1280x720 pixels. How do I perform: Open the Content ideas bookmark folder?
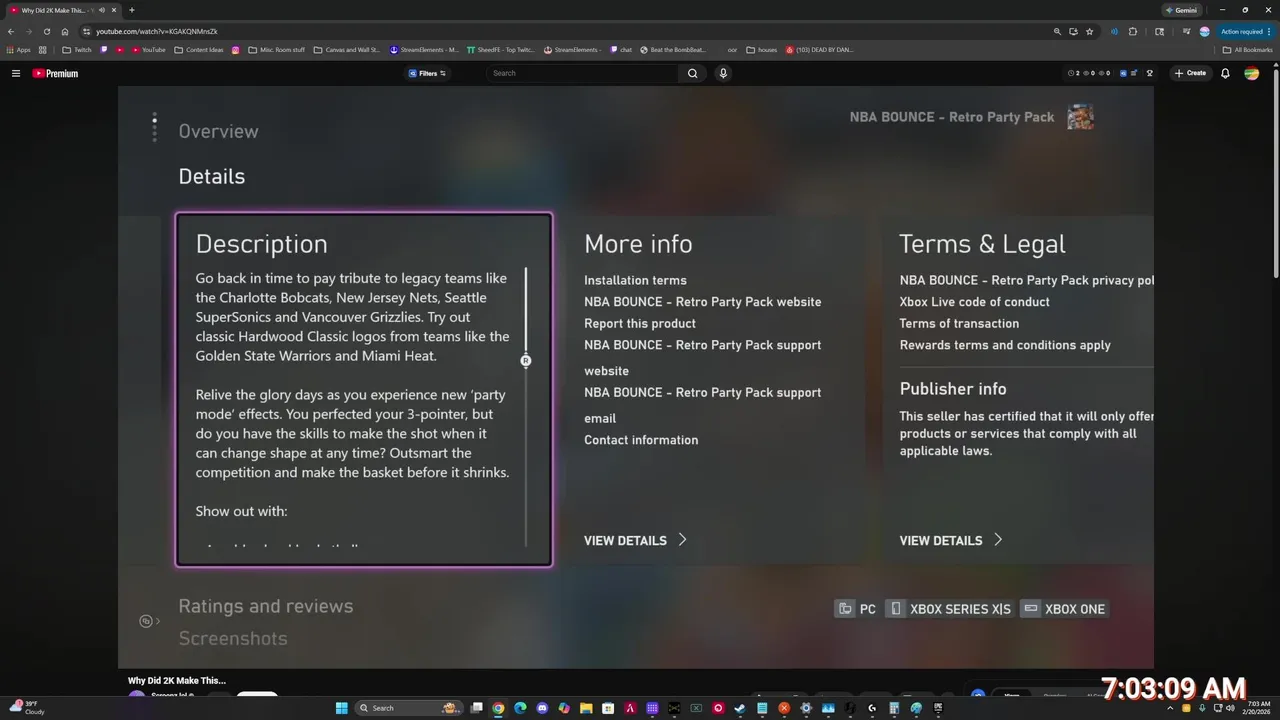[x=199, y=49]
